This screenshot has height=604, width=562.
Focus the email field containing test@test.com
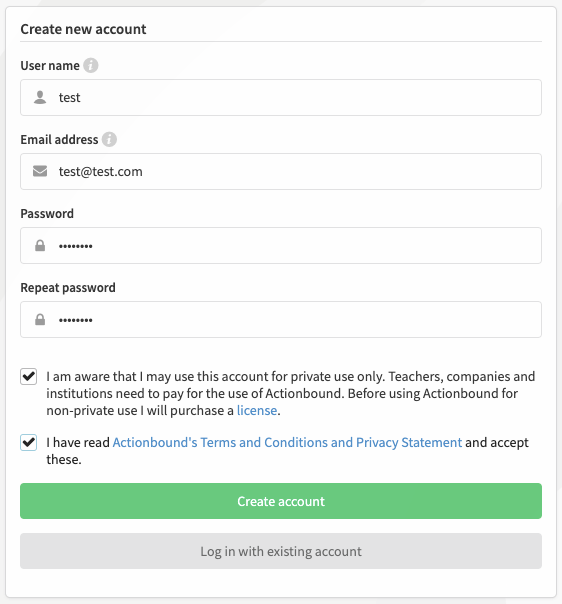coord(281,171)
